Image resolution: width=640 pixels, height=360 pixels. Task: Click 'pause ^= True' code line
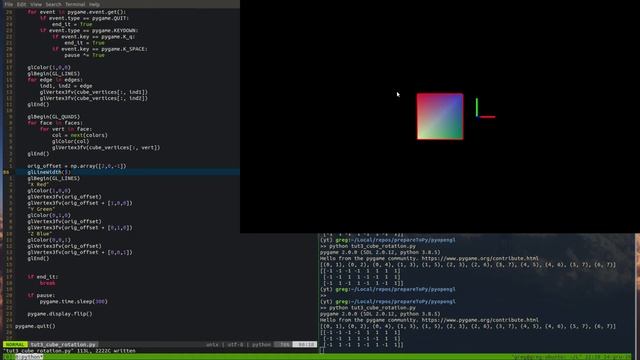pyautogui.click(x=84, y=55)
